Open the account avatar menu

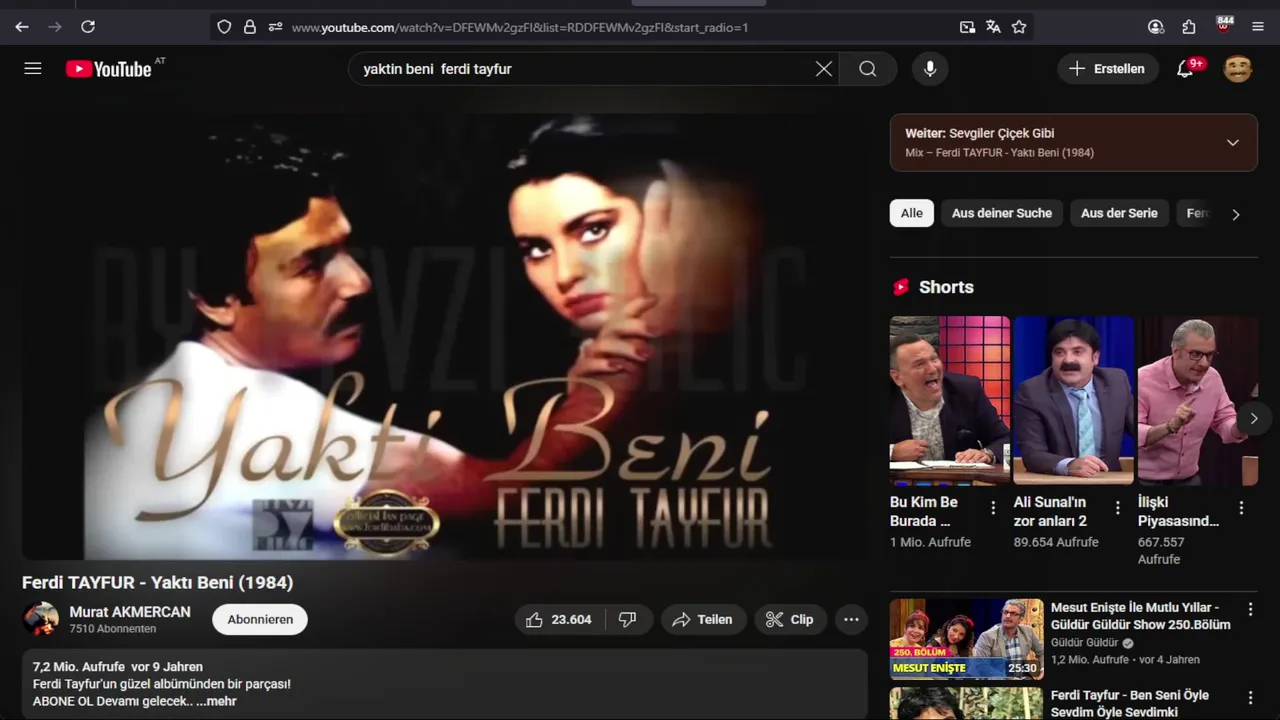click(x=1238, y=69)
